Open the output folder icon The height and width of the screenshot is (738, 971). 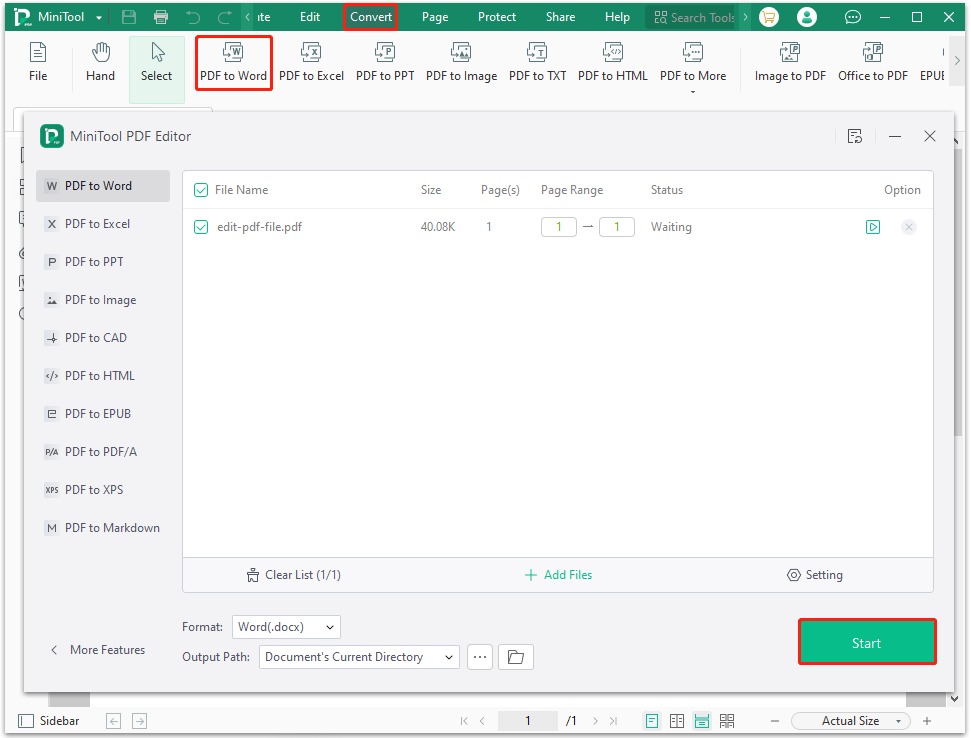[516, 658]
